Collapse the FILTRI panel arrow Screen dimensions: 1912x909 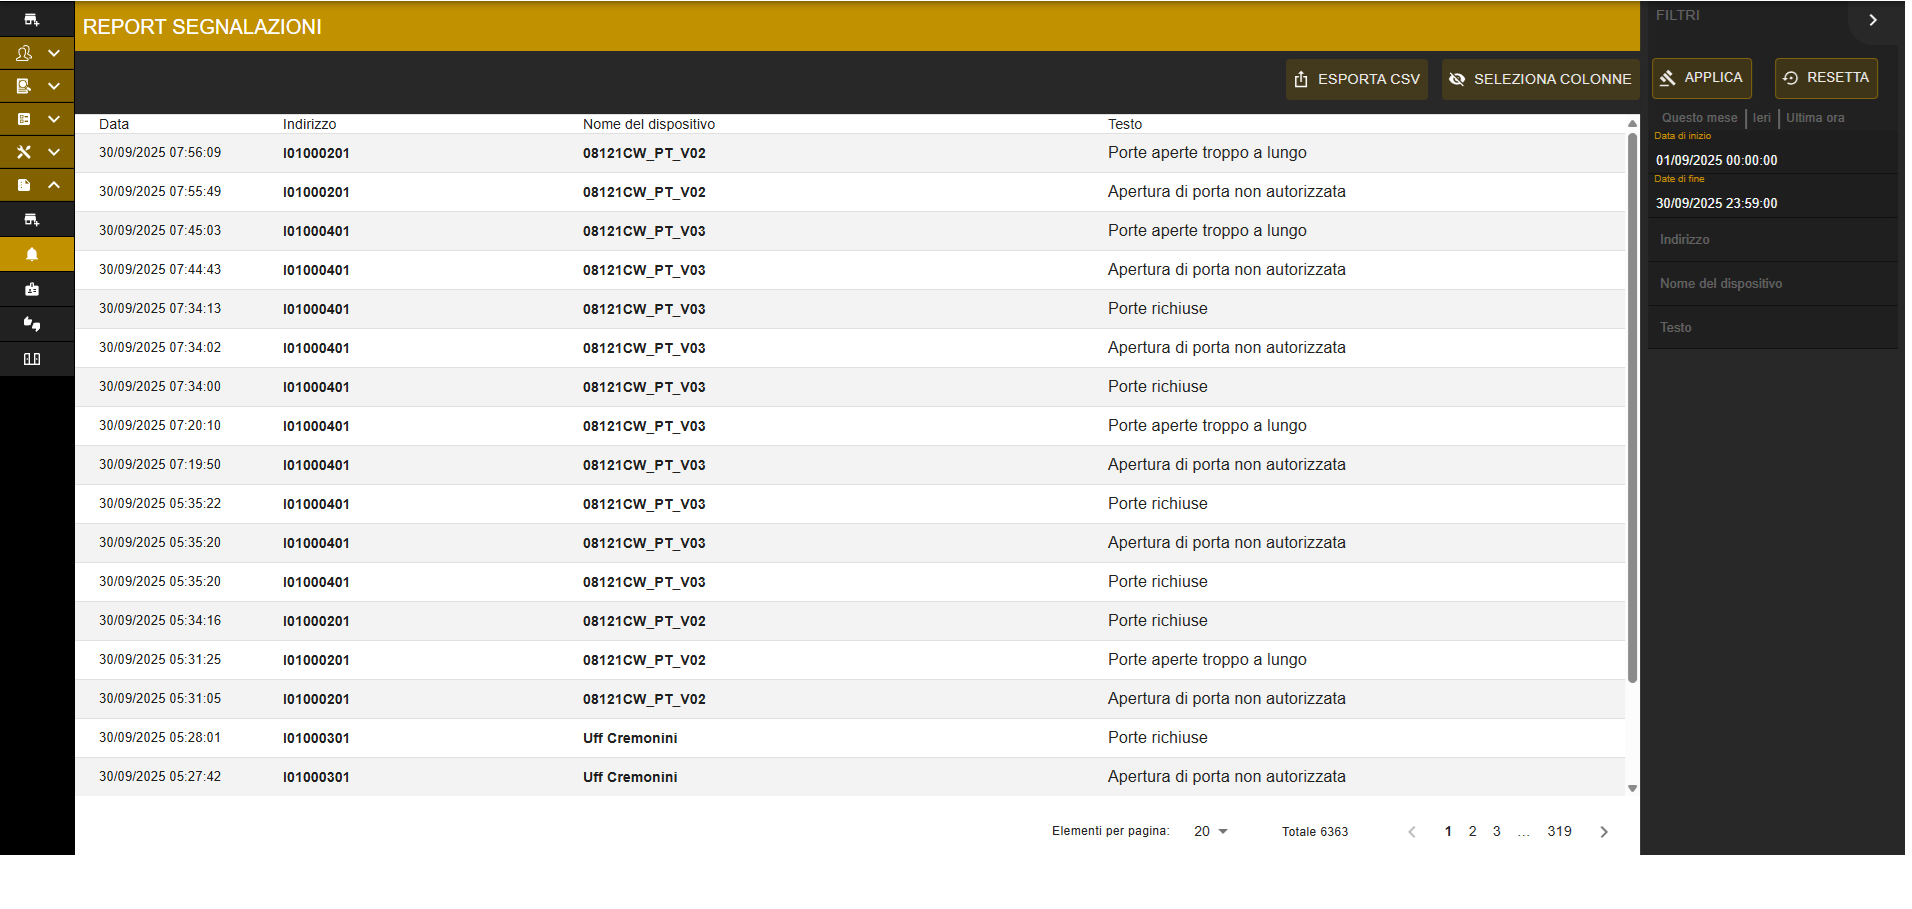(1873, 20)
